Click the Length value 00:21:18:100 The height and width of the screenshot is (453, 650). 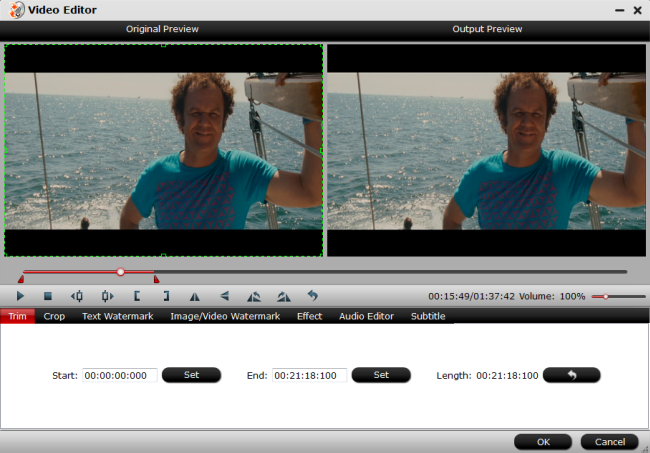tap(507, 375)
